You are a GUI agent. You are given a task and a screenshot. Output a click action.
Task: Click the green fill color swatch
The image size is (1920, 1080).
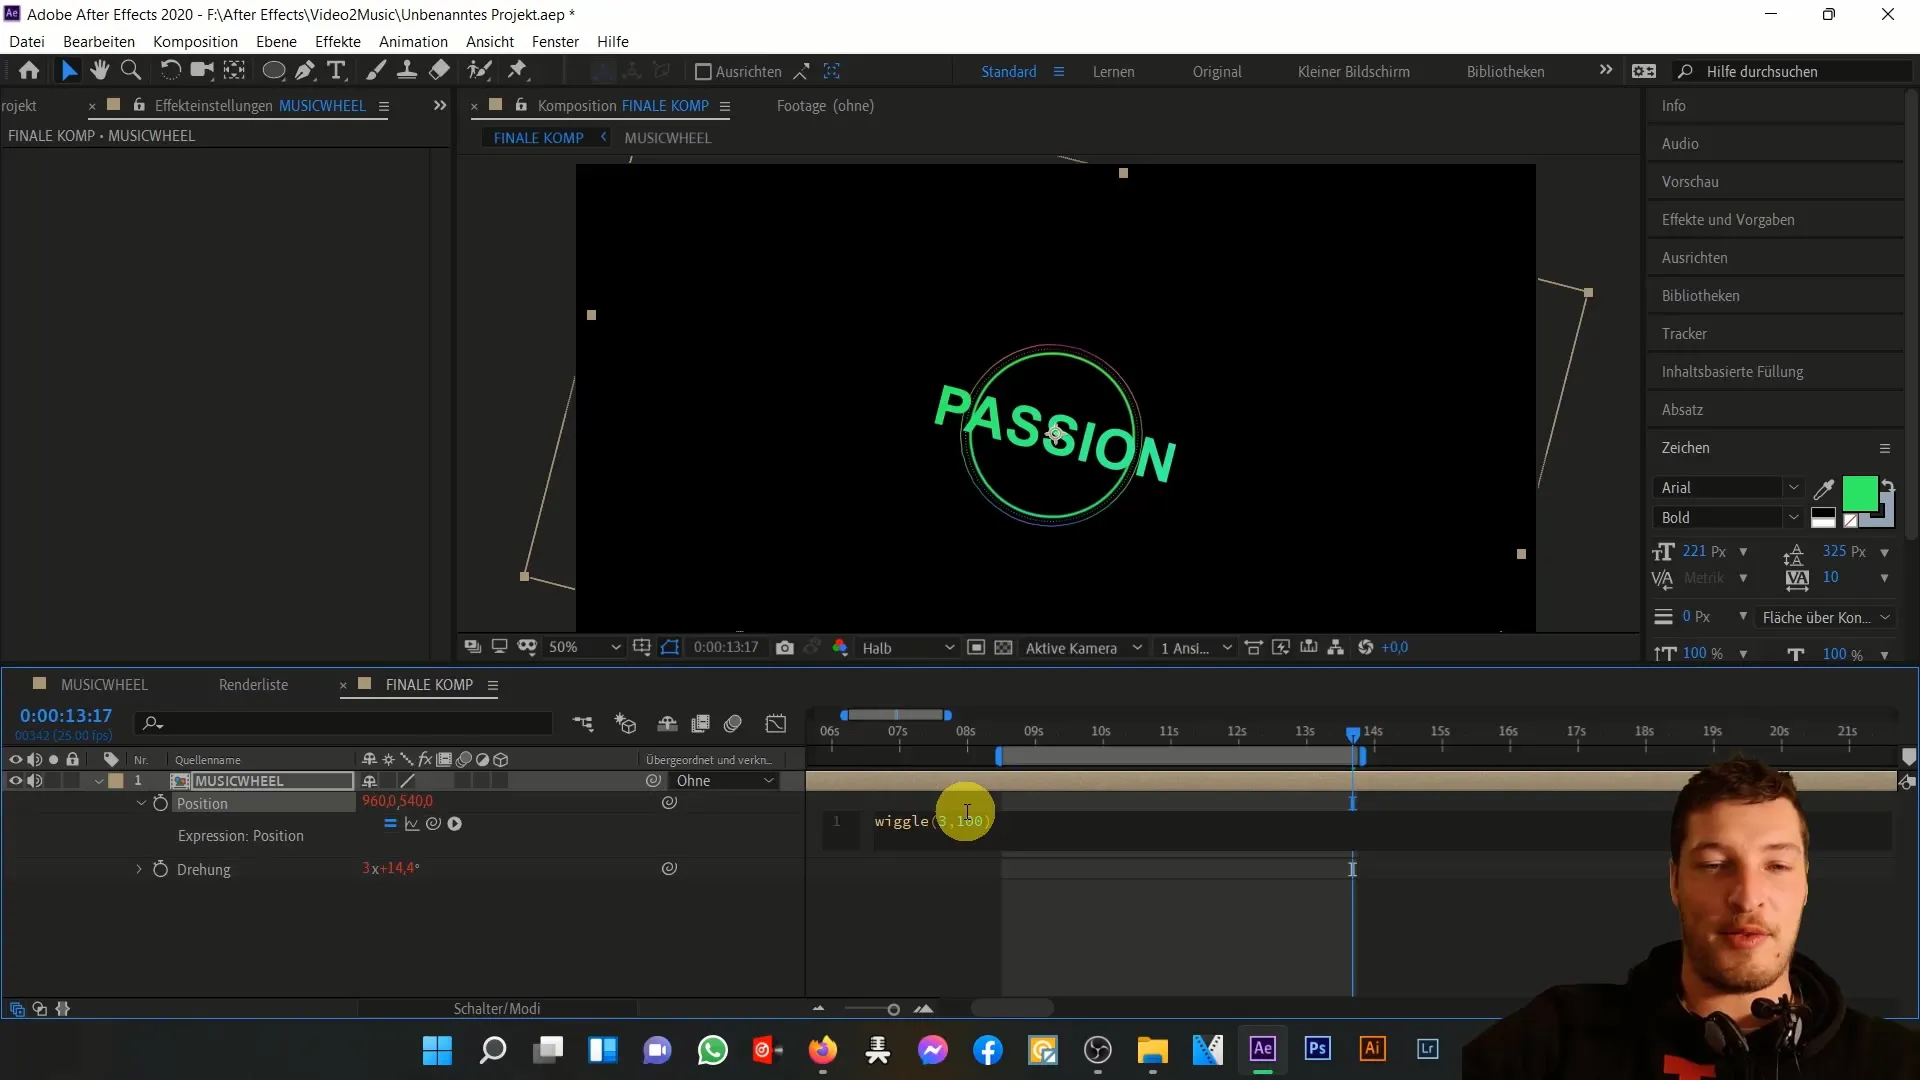(1859, 494)
